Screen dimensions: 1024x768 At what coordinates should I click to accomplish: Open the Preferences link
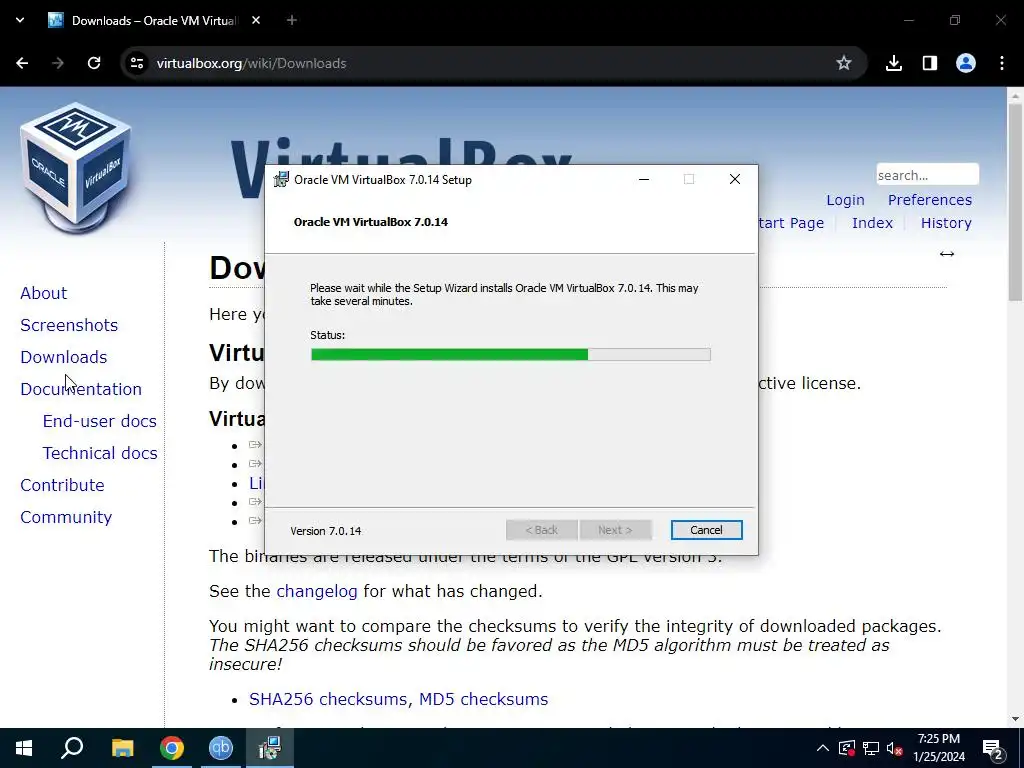pyautogui.click(x=929, y=200)
